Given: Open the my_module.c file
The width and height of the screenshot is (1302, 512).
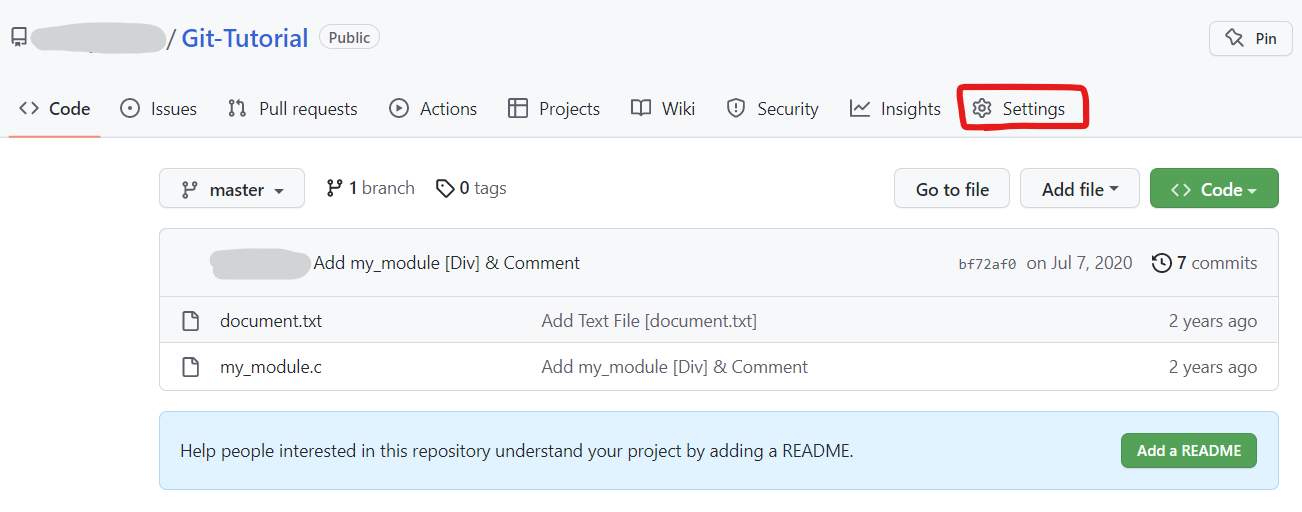Looking at the screenshot, I should 271,367.
